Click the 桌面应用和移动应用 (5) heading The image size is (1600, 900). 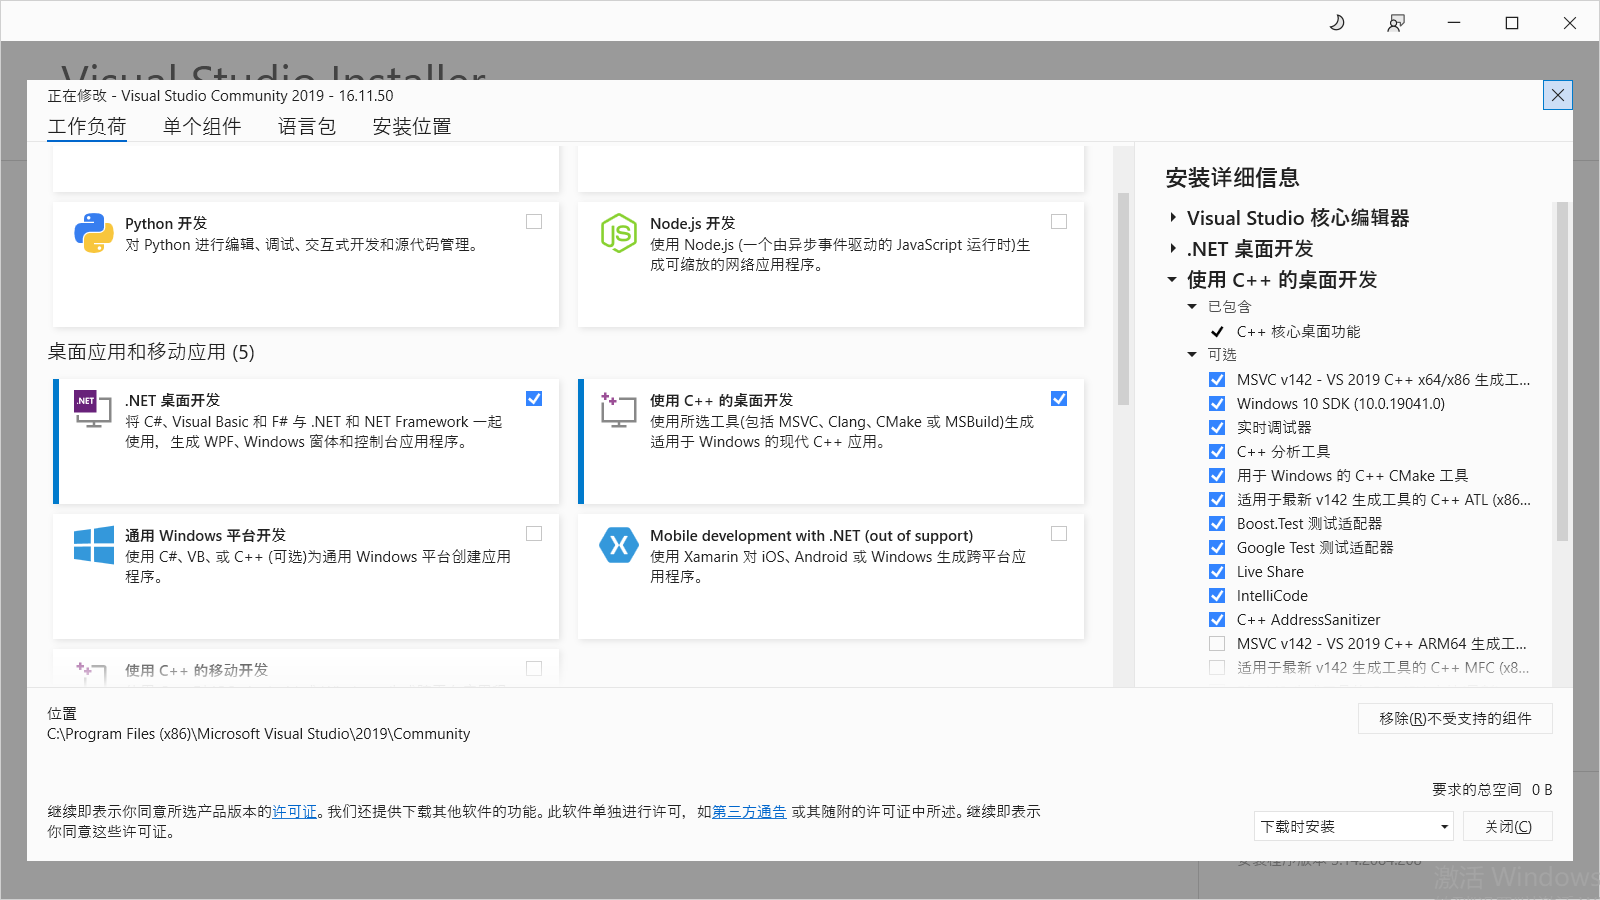point(151,352)
